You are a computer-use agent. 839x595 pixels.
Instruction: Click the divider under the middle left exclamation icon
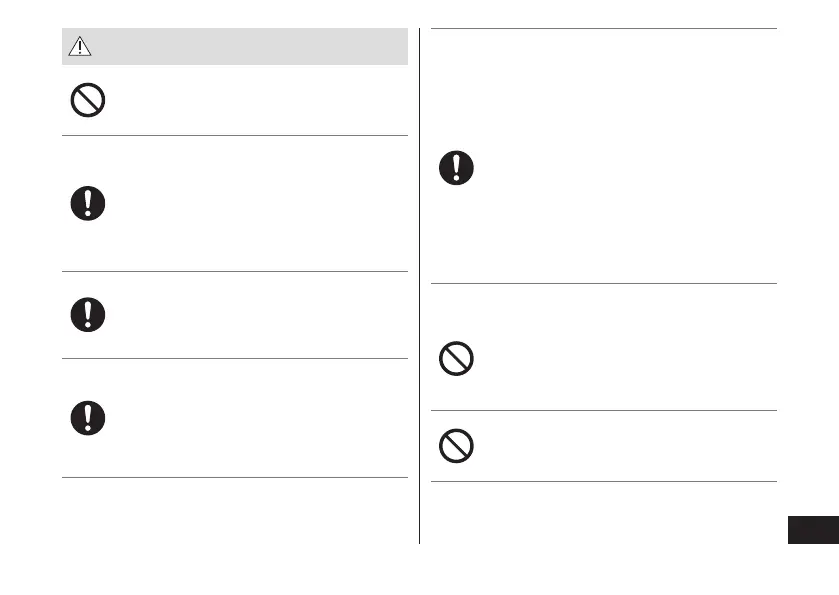pyautogui.click(x=235, y=358)
